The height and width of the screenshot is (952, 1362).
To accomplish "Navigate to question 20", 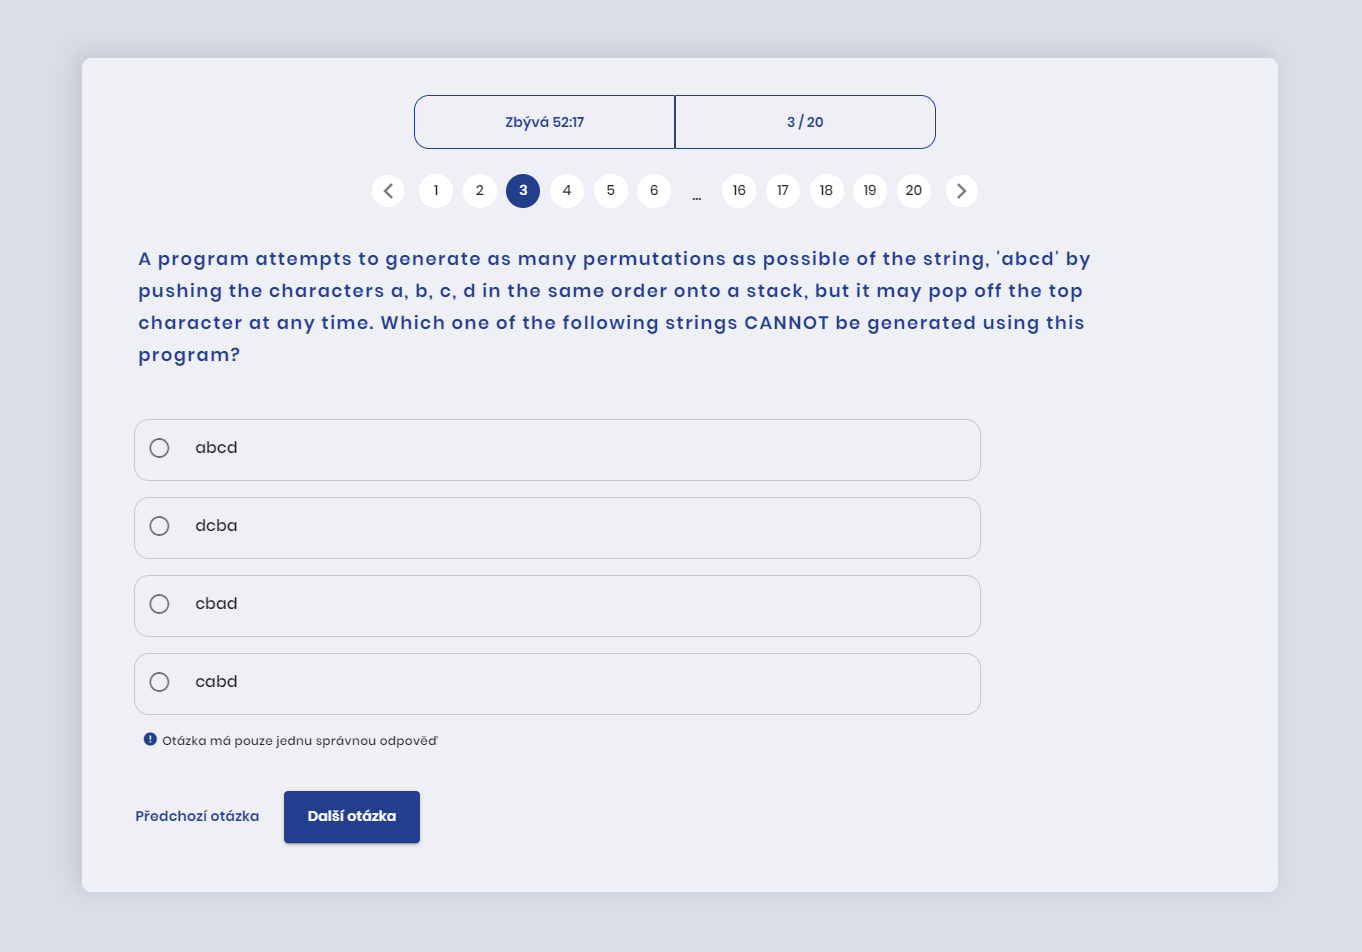I will click(914, 191).
